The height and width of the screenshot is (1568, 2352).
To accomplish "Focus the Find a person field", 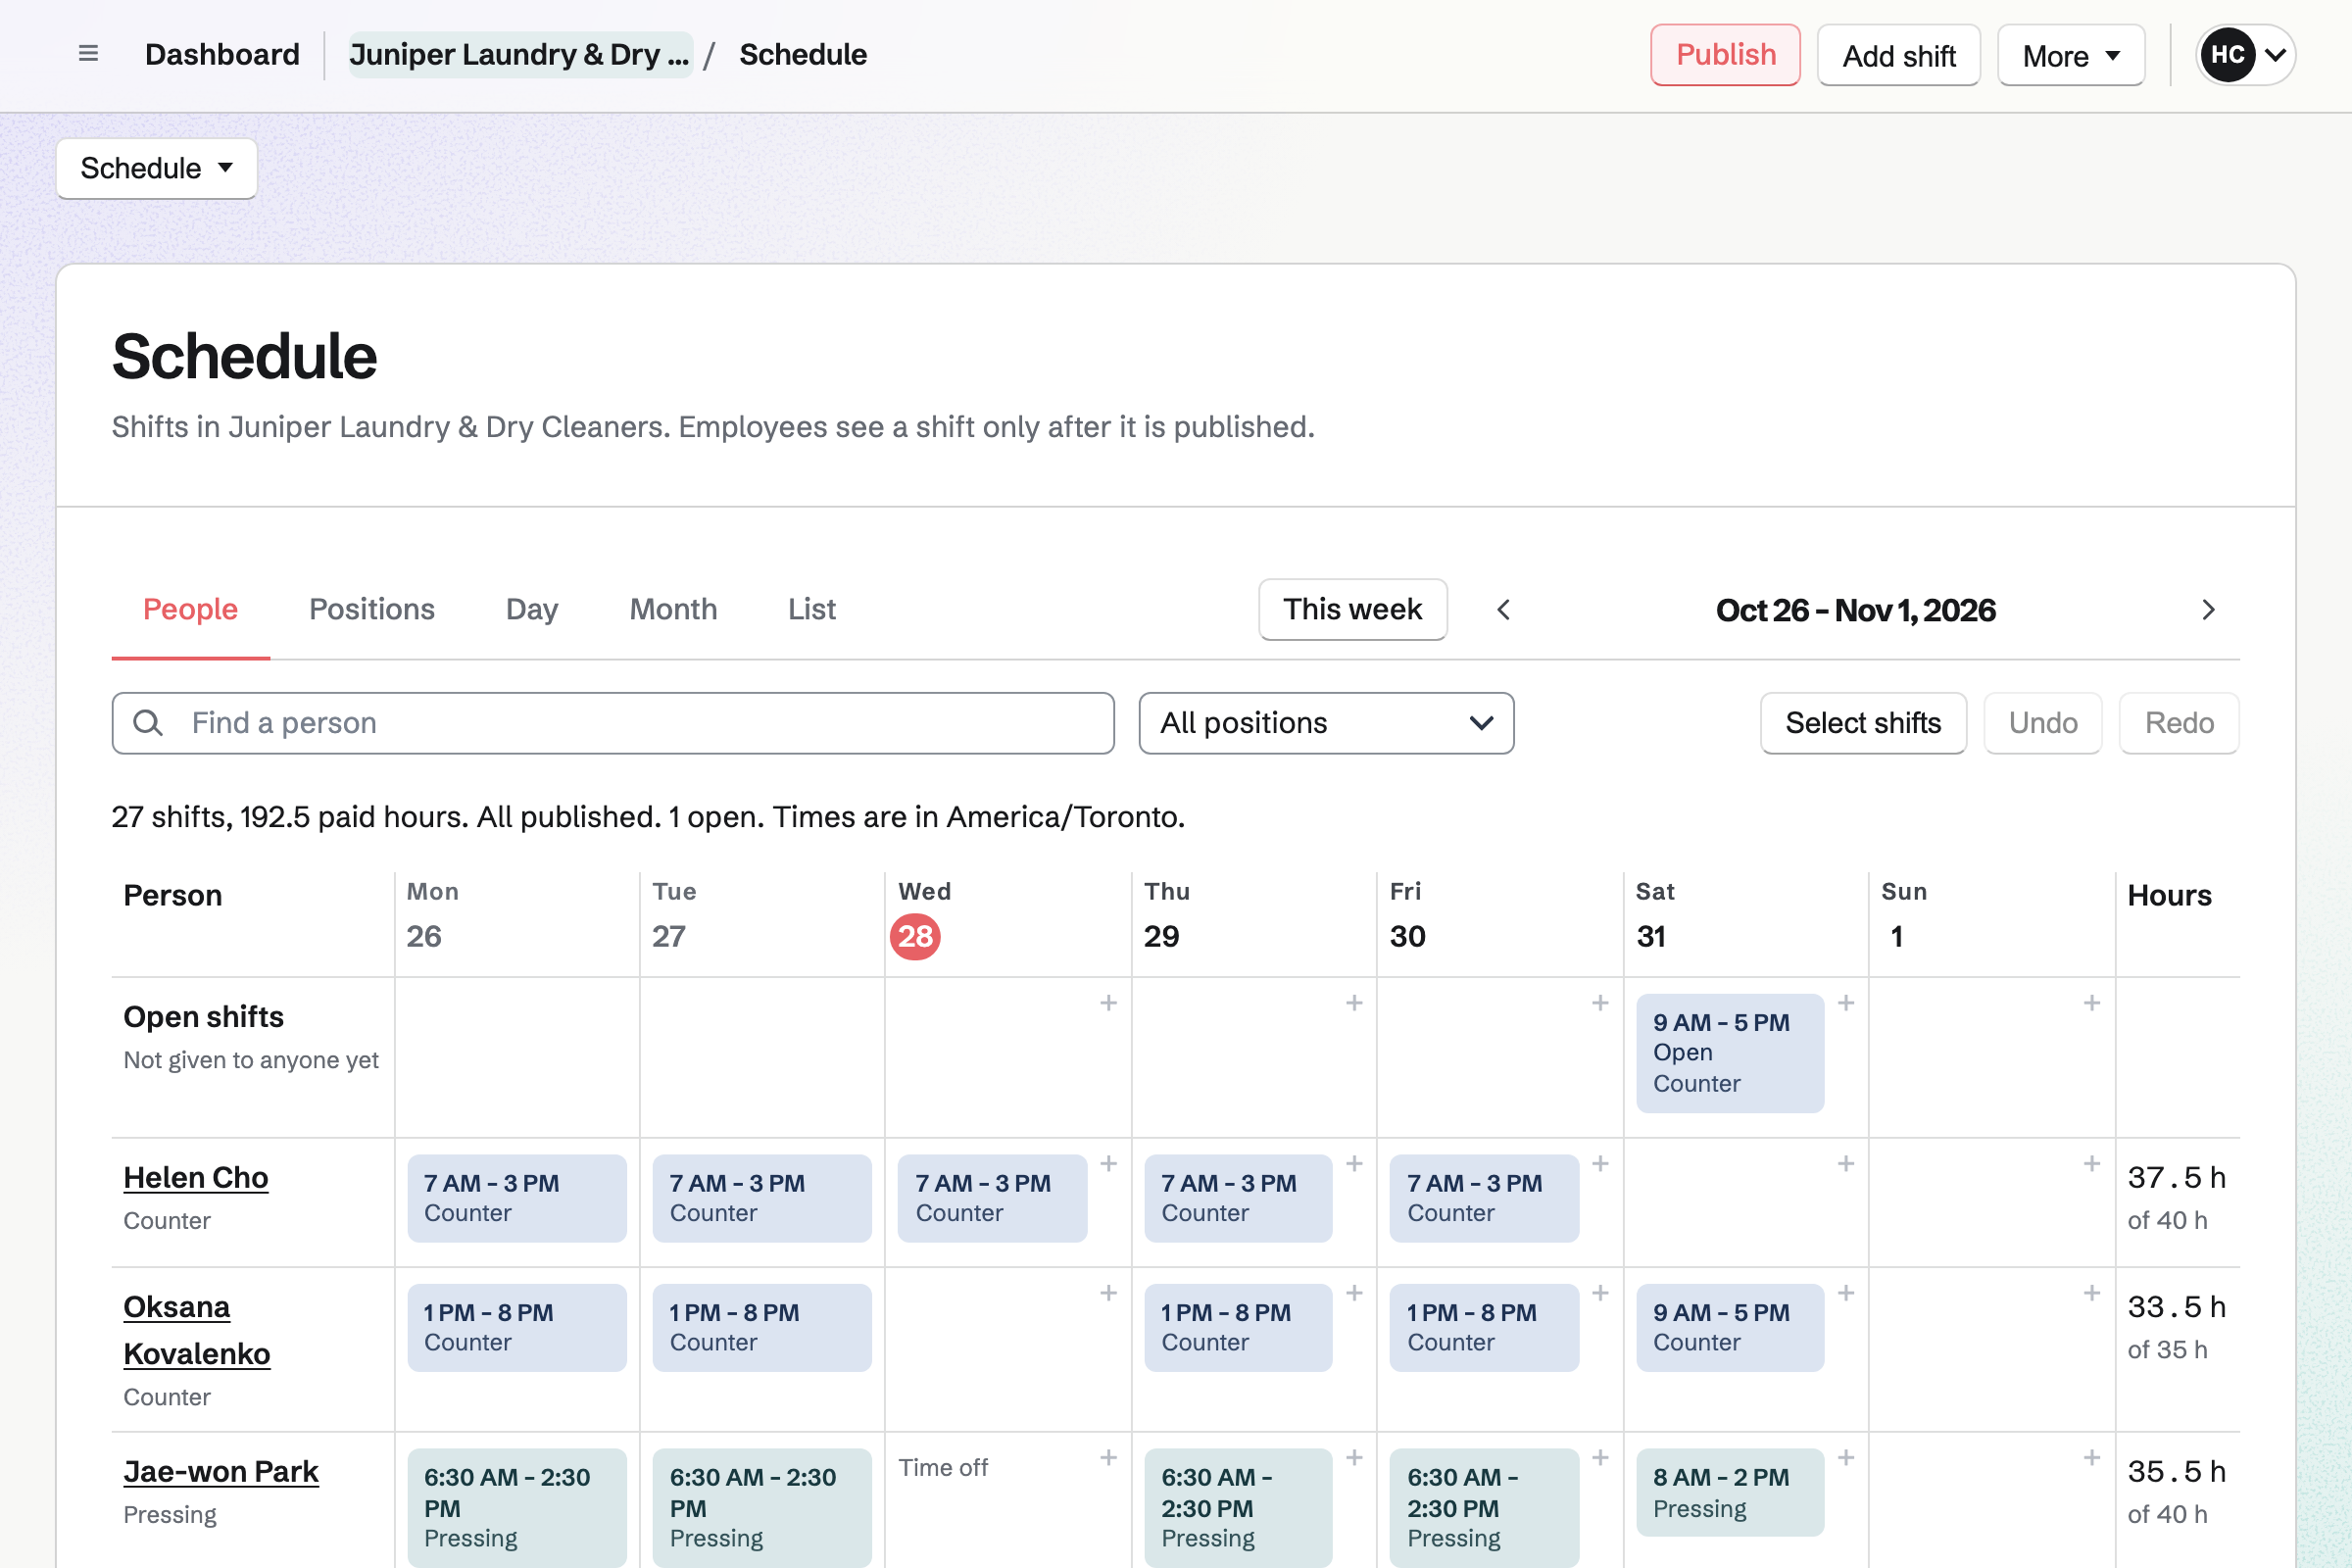I will [613, 723].
